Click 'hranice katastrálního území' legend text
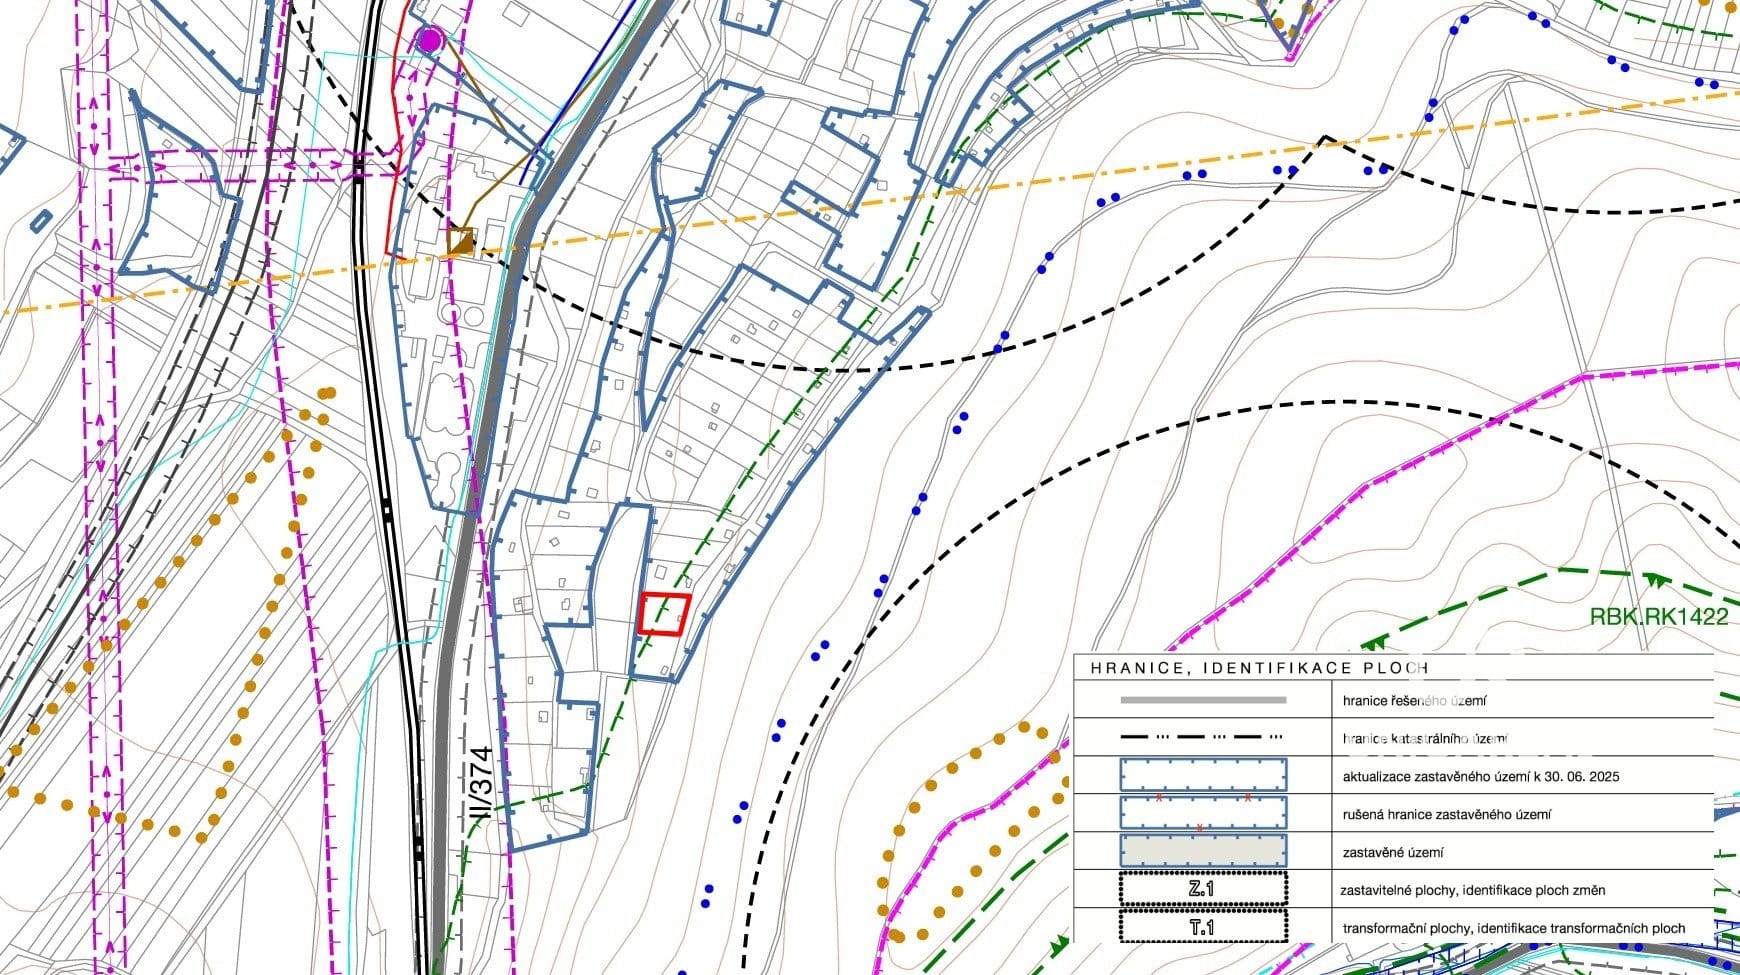The width and height of the screenshot is (1740, 975). pos(1424,739)
